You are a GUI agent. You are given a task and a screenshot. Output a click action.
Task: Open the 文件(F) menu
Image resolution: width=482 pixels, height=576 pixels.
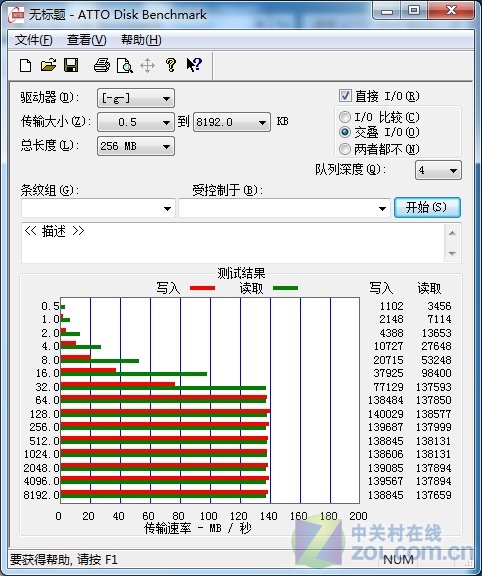(x=33, y=40)
